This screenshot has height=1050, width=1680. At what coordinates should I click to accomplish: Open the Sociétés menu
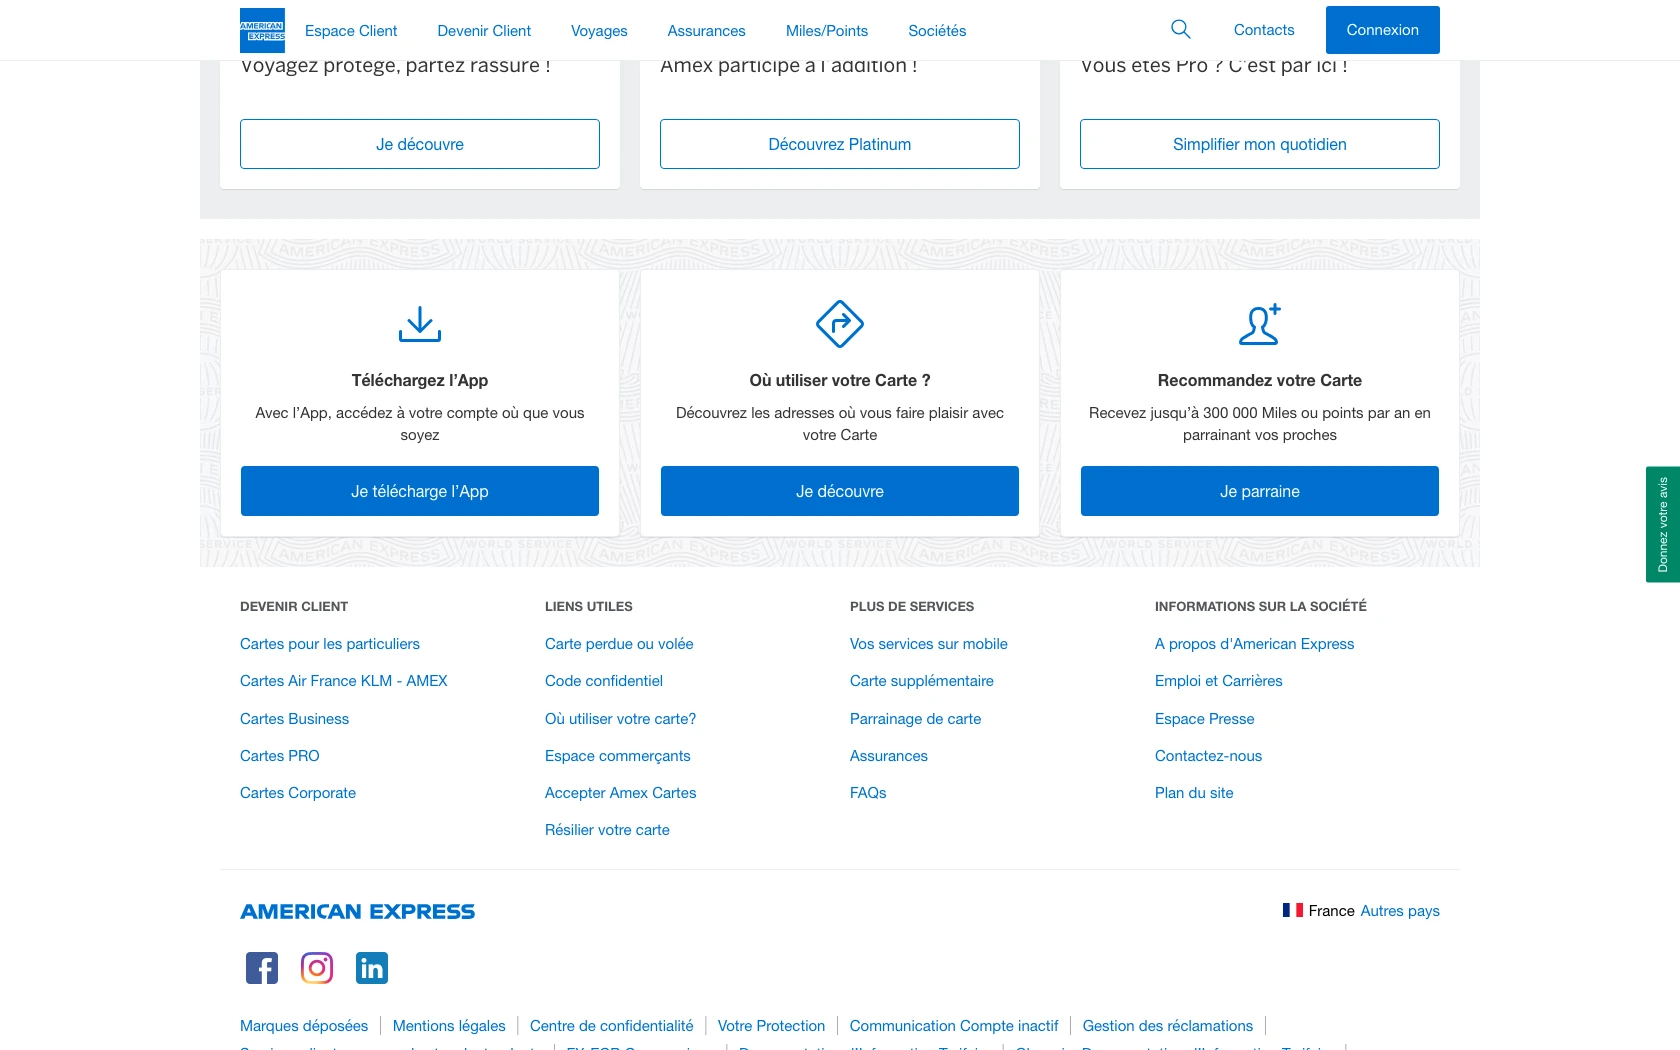pos(937,31)
